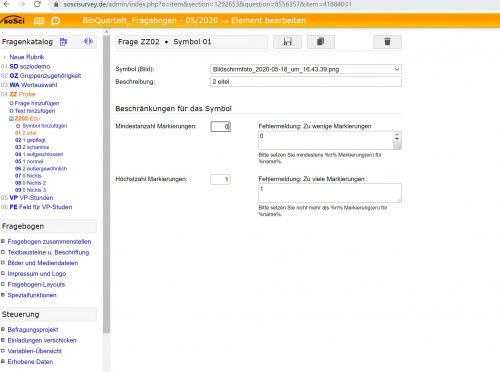
Task: Open Fragebogen-Layouts
Action: (36, 284)
